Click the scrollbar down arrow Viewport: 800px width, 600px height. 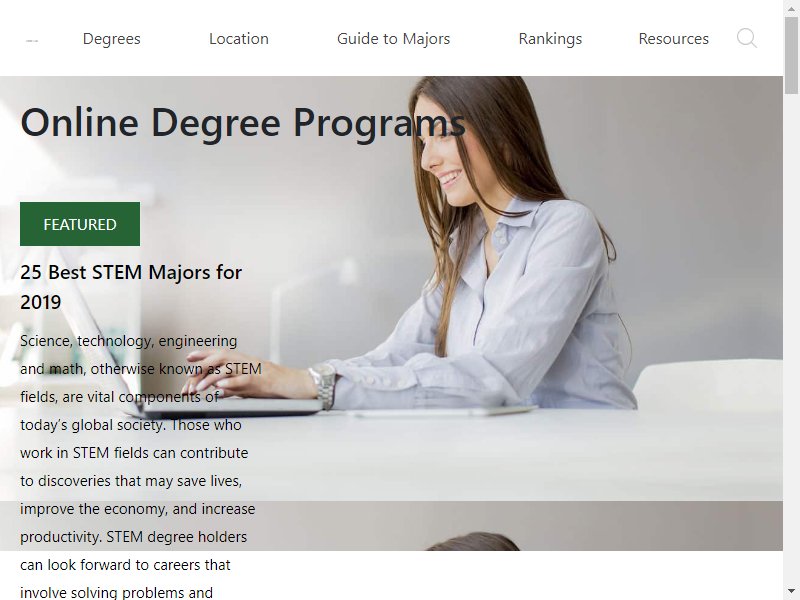[x=791, y=591]
